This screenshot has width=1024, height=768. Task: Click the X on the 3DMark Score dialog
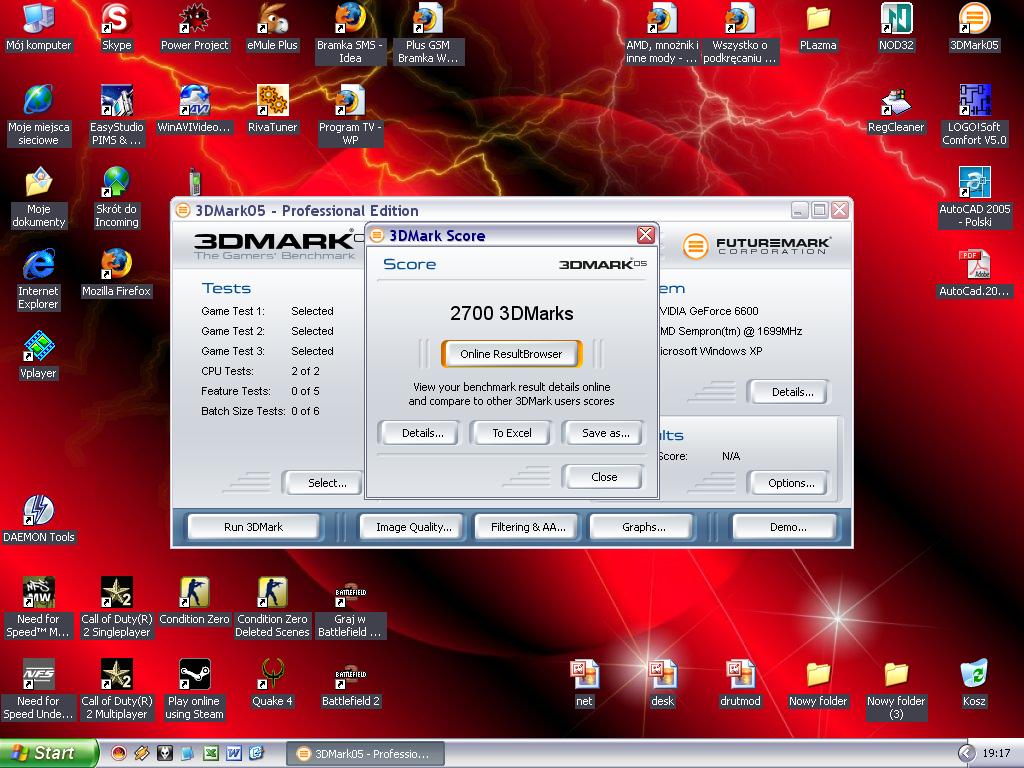coord(645,235)
